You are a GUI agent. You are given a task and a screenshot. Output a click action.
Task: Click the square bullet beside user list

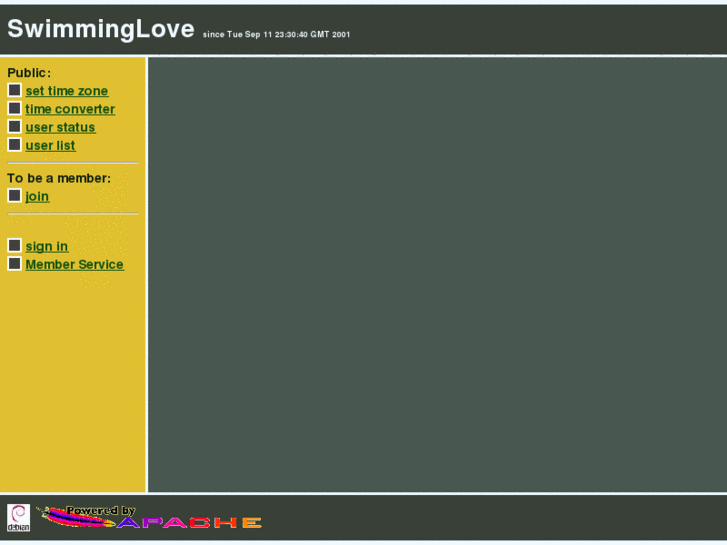pos(14,145)
